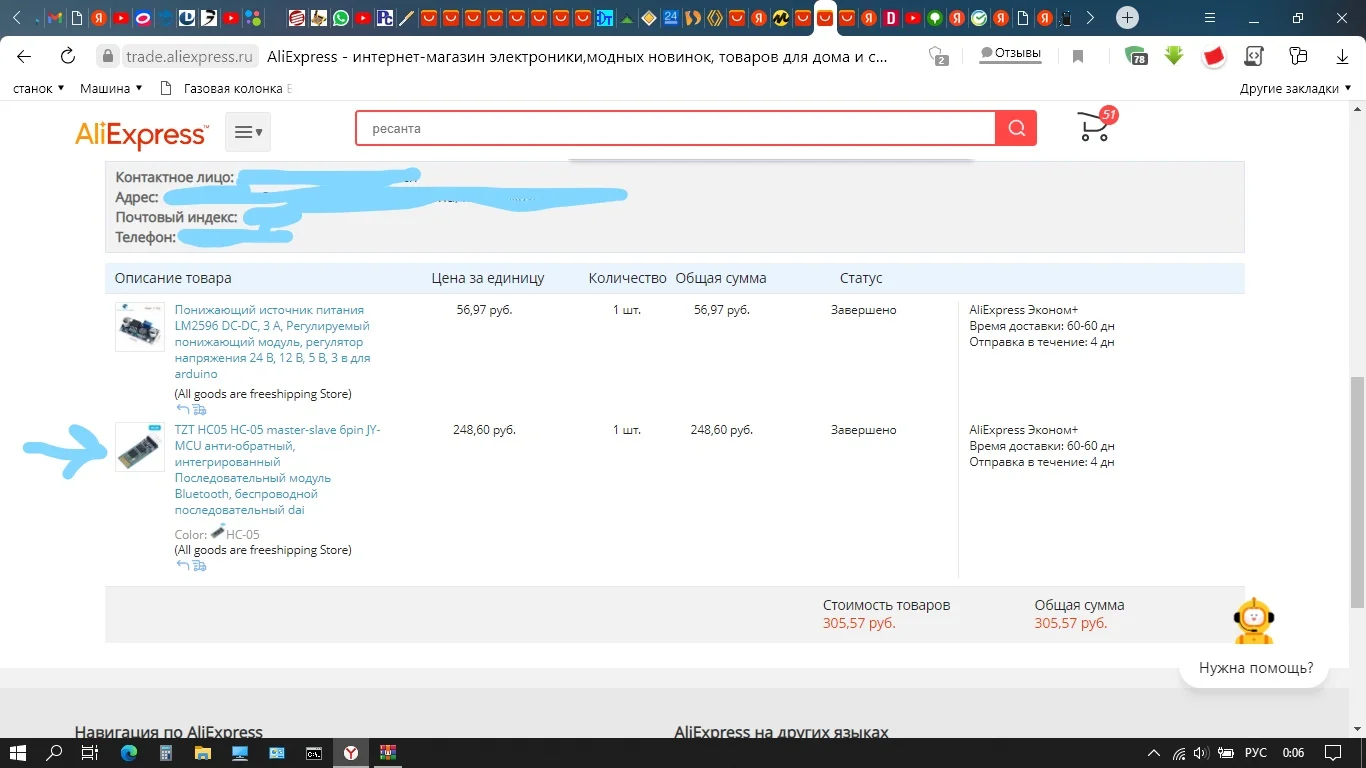Switch input language from РУС
The width and height of the screenshot is (1366, 768).
(x=1255, y=753)
